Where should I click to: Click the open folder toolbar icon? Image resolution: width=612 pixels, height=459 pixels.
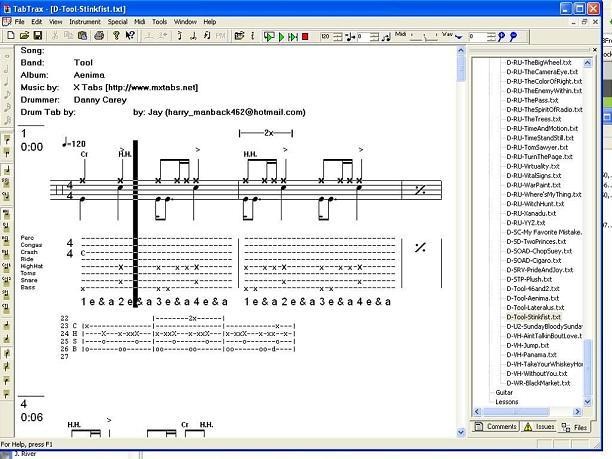coord(24,36)
